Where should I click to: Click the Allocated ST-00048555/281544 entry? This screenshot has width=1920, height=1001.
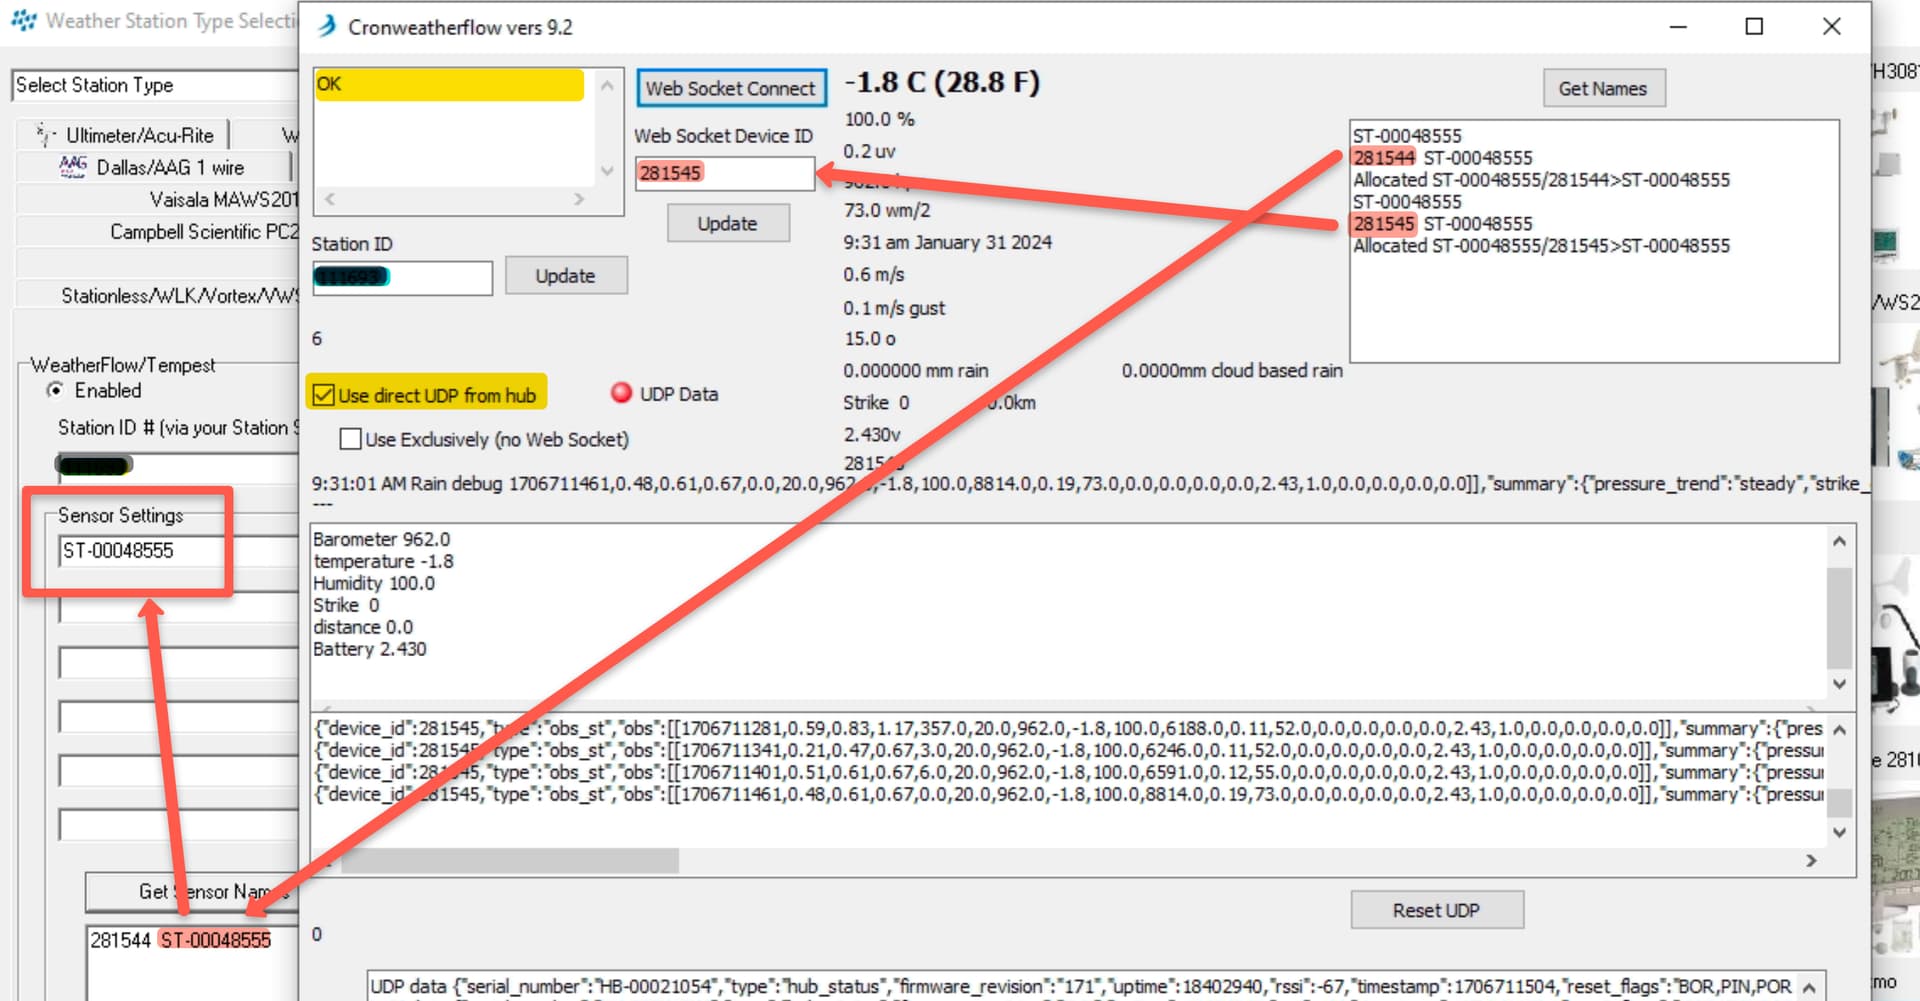pos(1541,180)
